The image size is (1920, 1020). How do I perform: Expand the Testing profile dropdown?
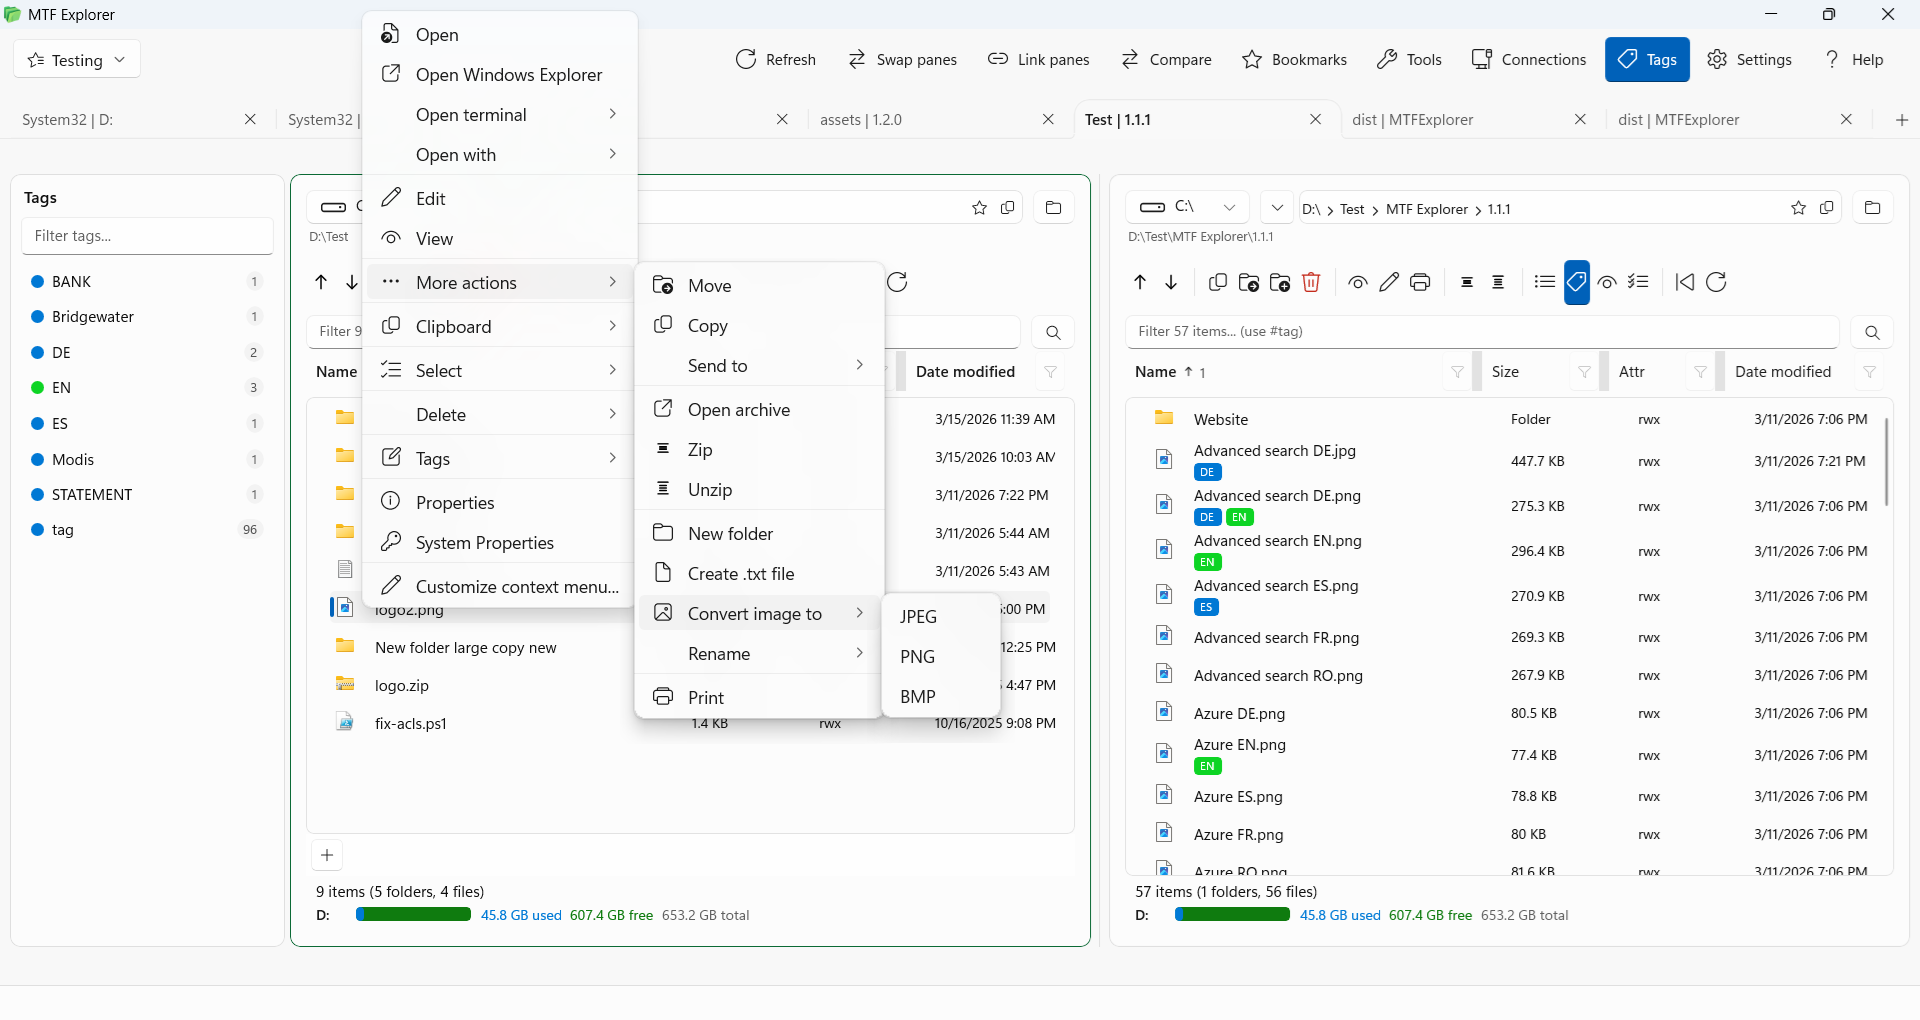(76, 58)
